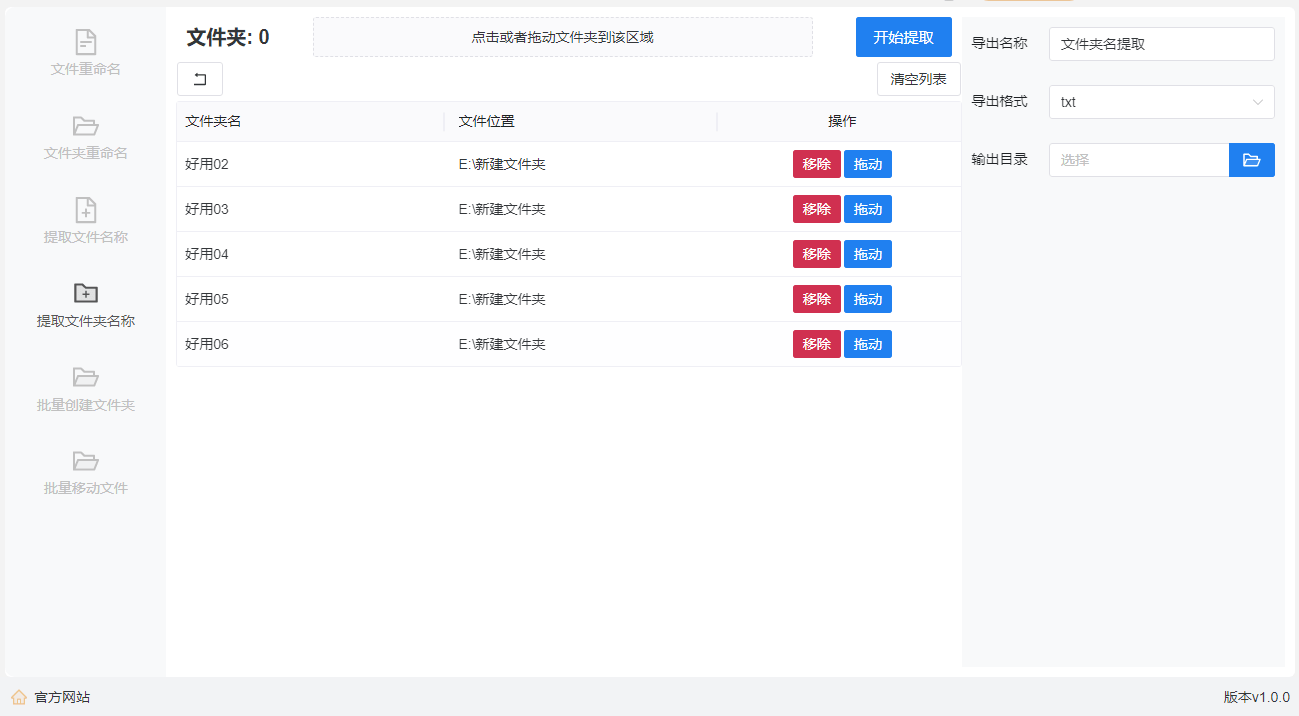Select the 文件夹重命名 folder icon
Viewport: 1299px width, 716px height.
coord(86,126)
